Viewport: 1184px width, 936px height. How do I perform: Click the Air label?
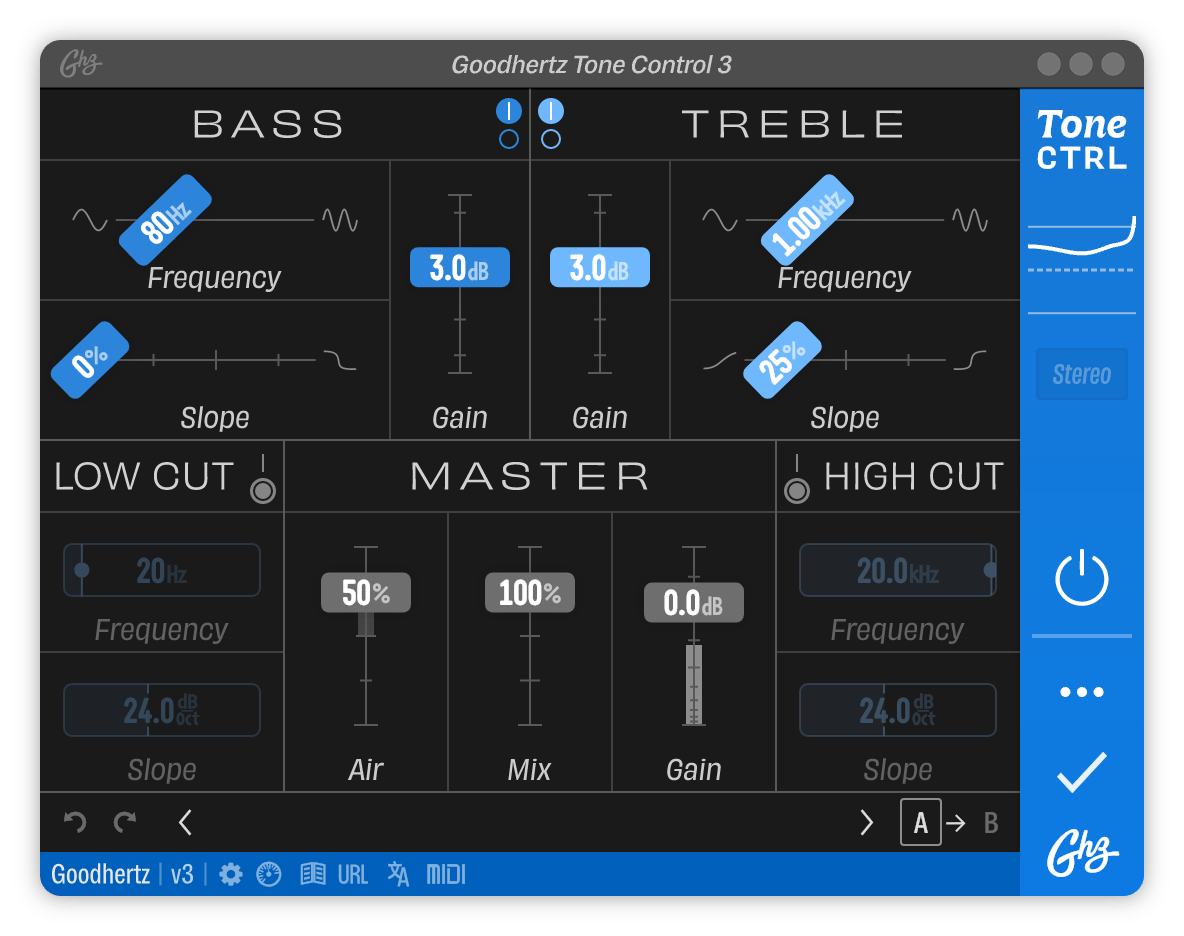(x=366, y=770)
